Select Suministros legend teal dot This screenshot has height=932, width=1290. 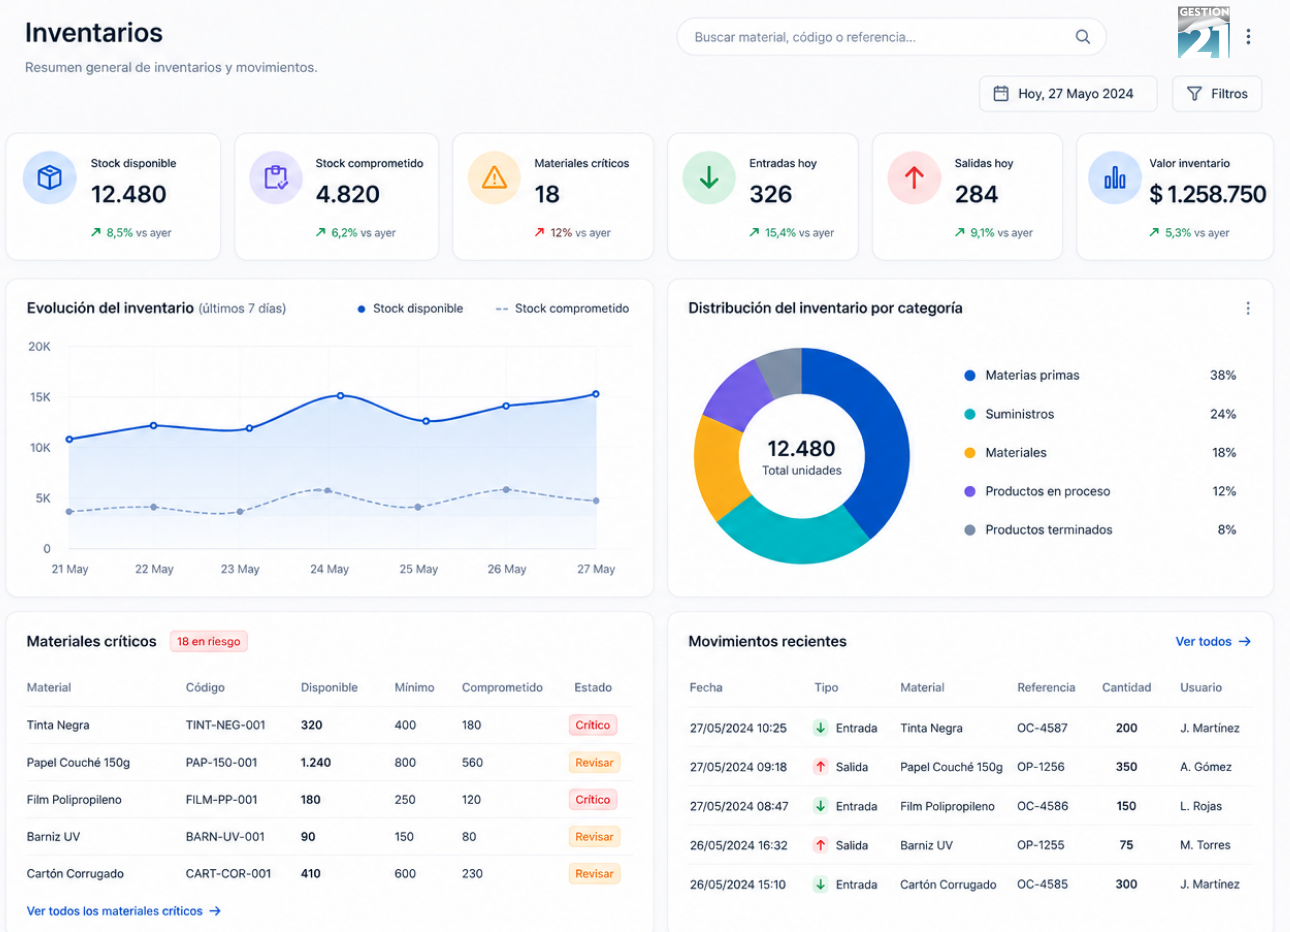tap(969, 414)
